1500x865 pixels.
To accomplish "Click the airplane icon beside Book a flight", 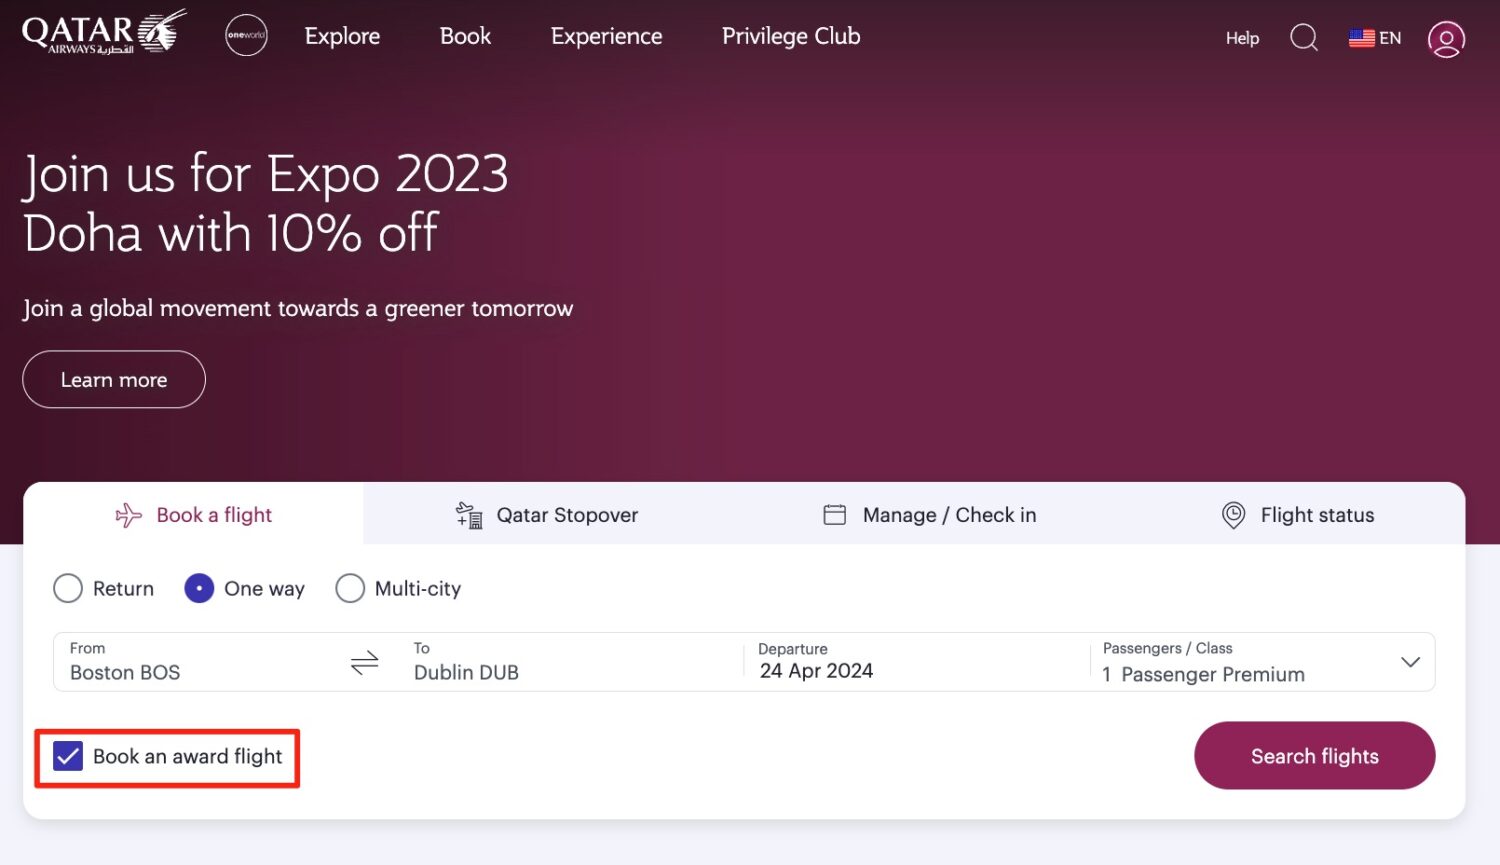I will [x=127, y=514].
